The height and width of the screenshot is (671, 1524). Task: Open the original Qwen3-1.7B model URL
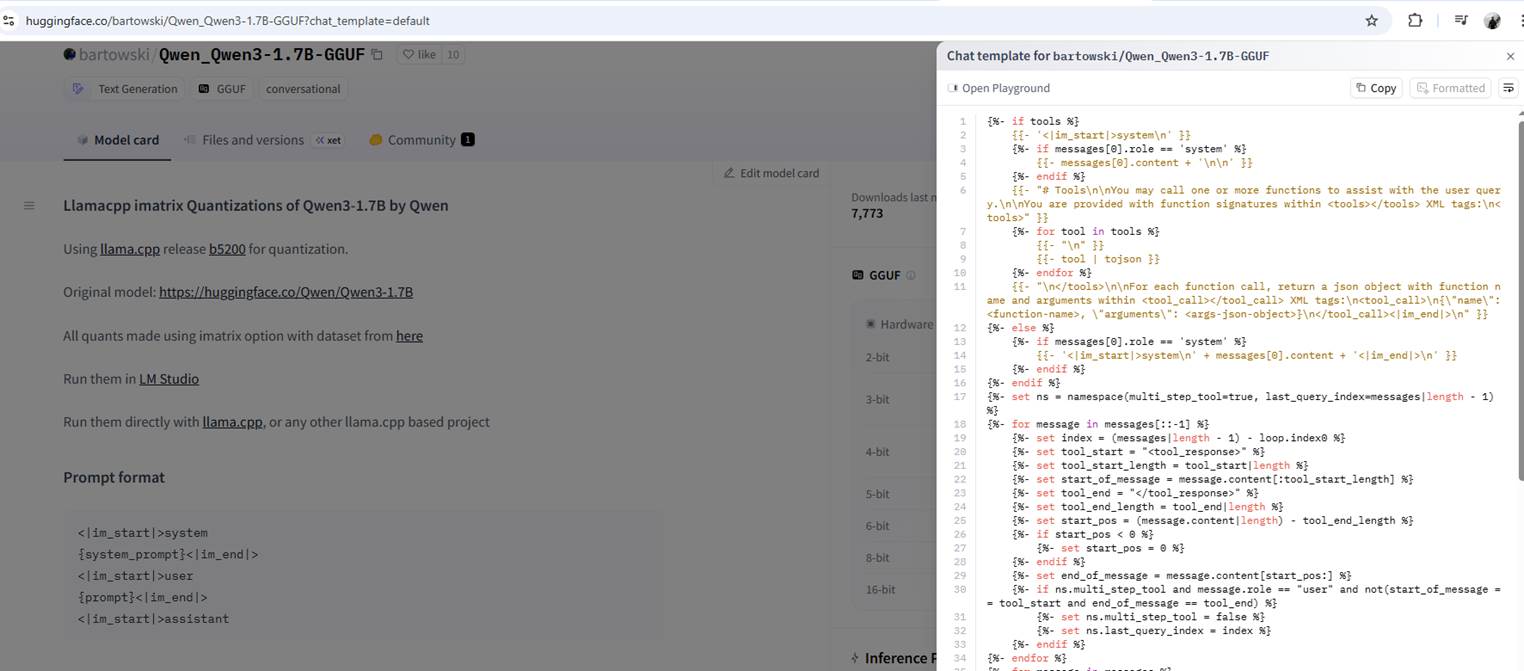pos(286,292)
